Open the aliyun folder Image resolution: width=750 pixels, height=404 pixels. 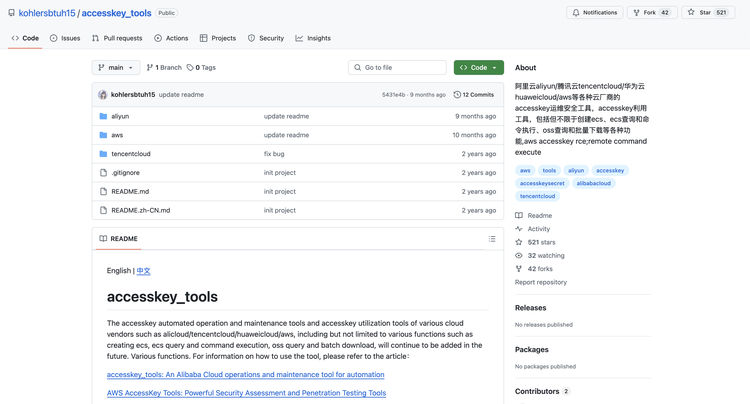[120, 116]
